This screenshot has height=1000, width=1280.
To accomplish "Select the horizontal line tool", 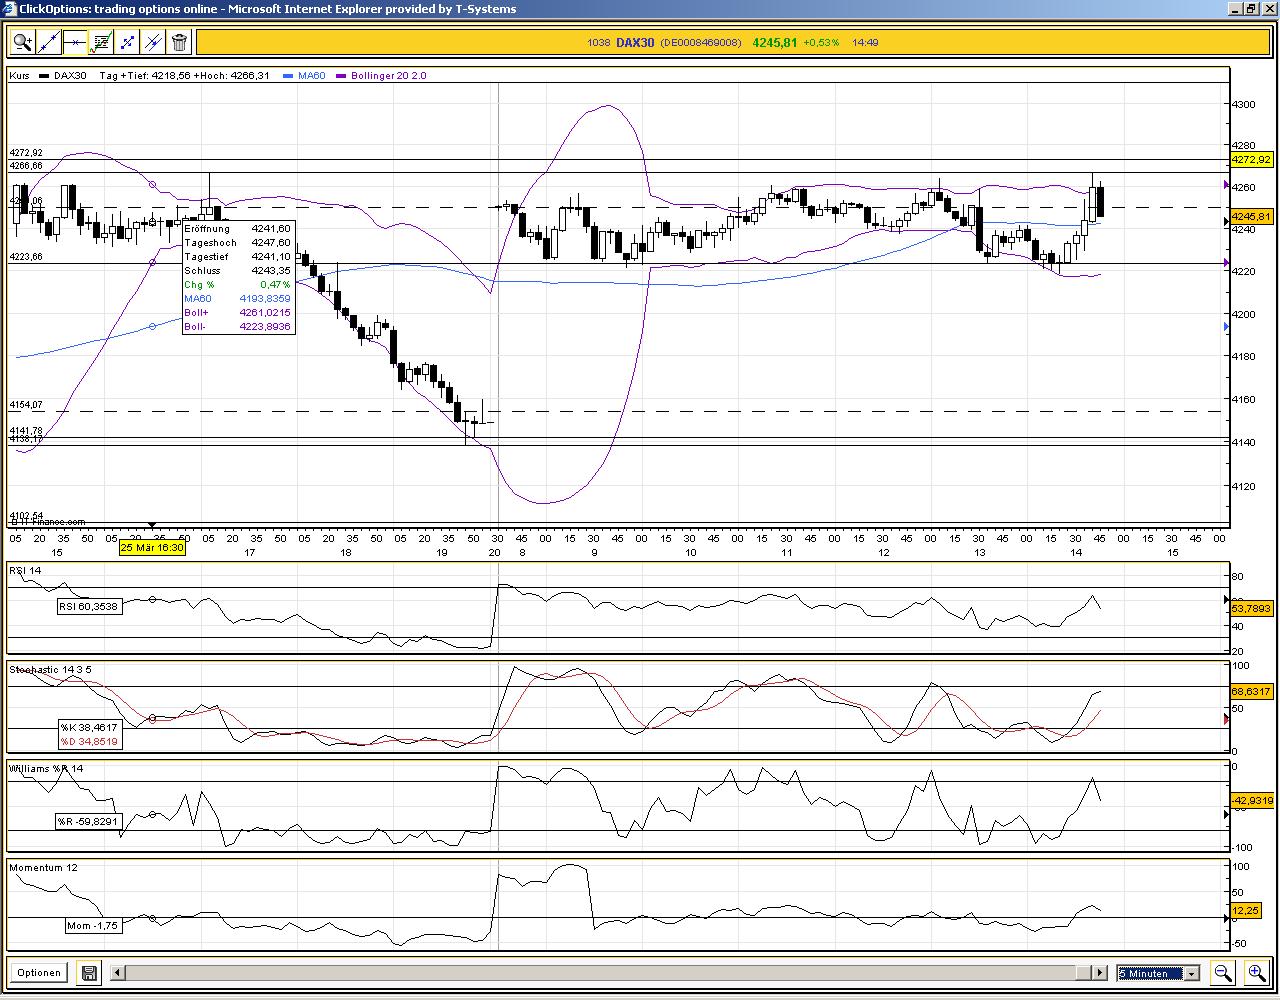I will coord(74,42).
